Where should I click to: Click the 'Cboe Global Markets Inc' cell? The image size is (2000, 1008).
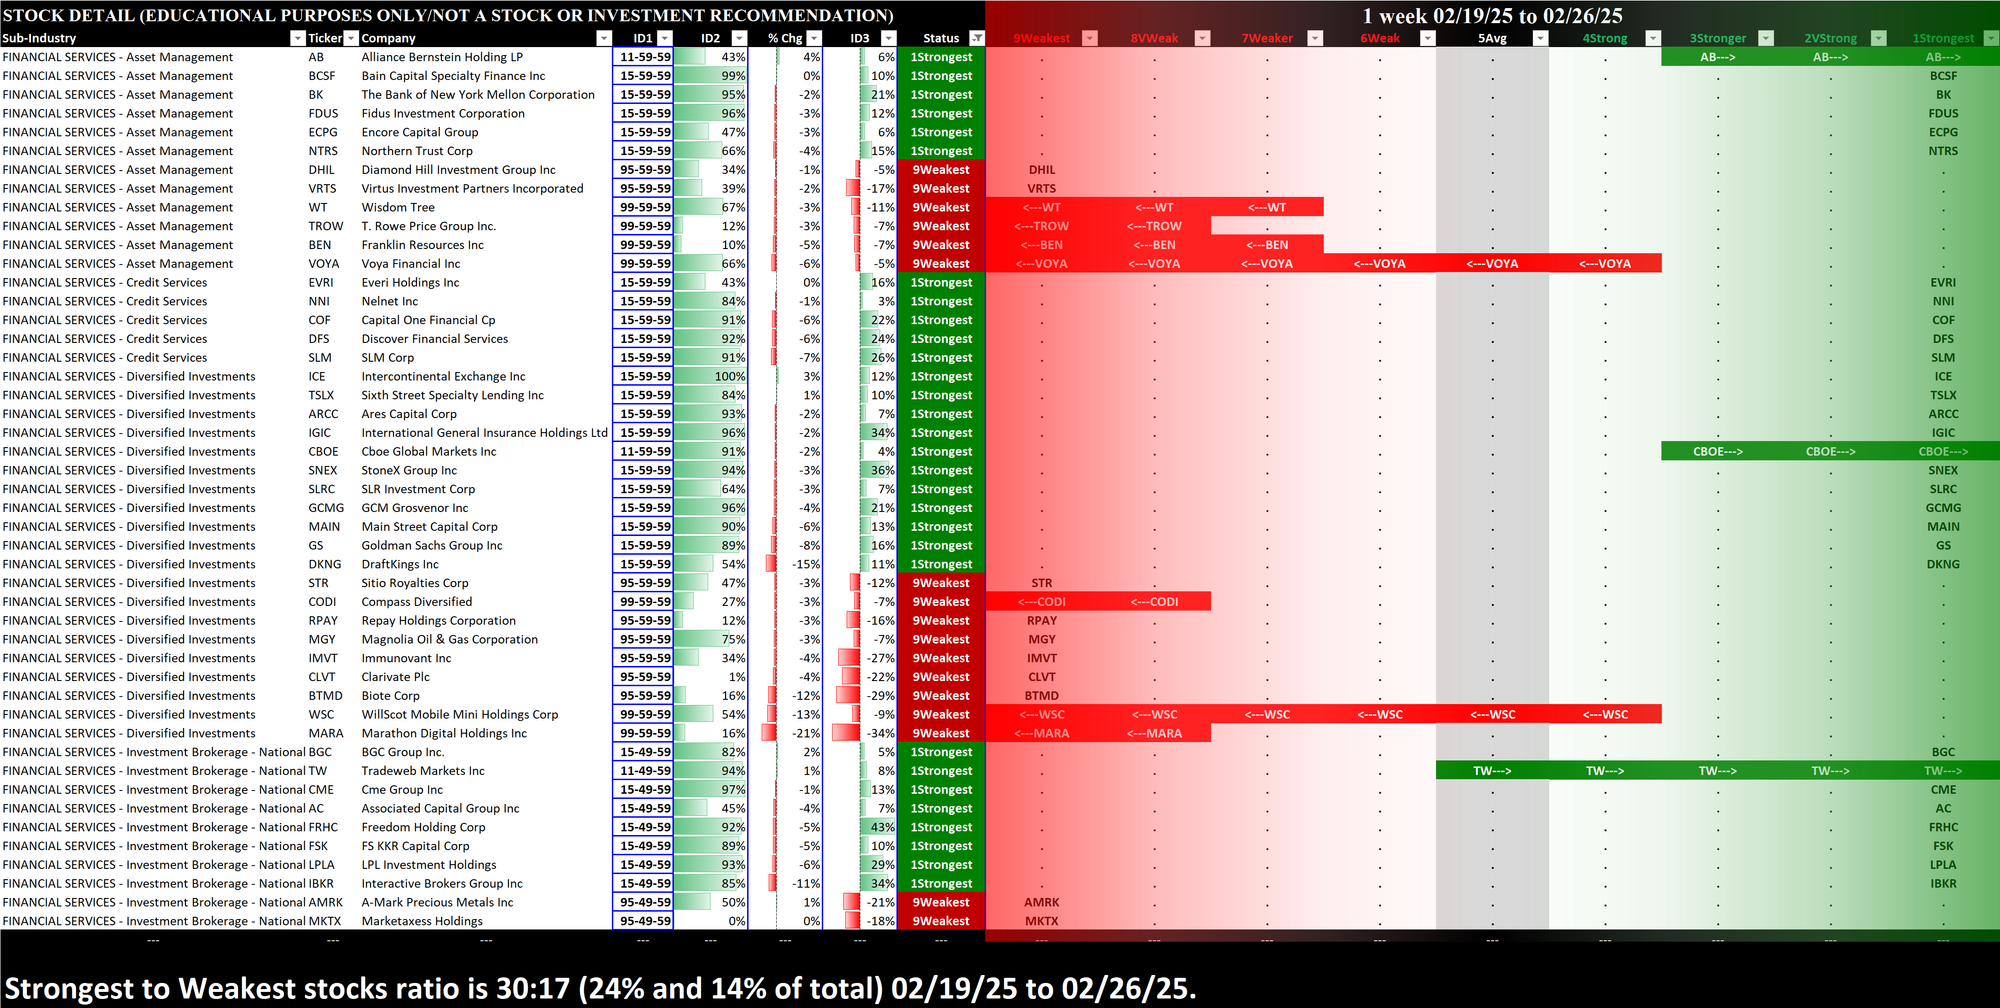click(485, 452)
